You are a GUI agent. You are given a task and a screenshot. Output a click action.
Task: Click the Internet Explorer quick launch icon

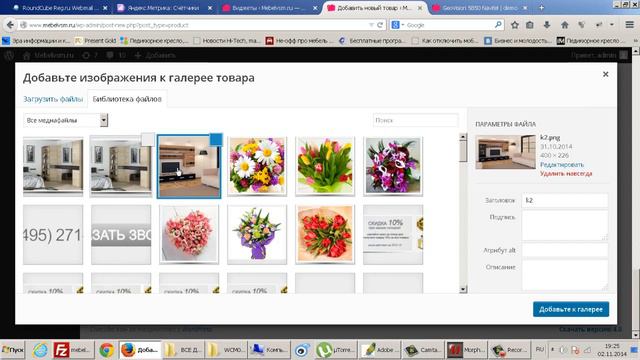(40, 350)
